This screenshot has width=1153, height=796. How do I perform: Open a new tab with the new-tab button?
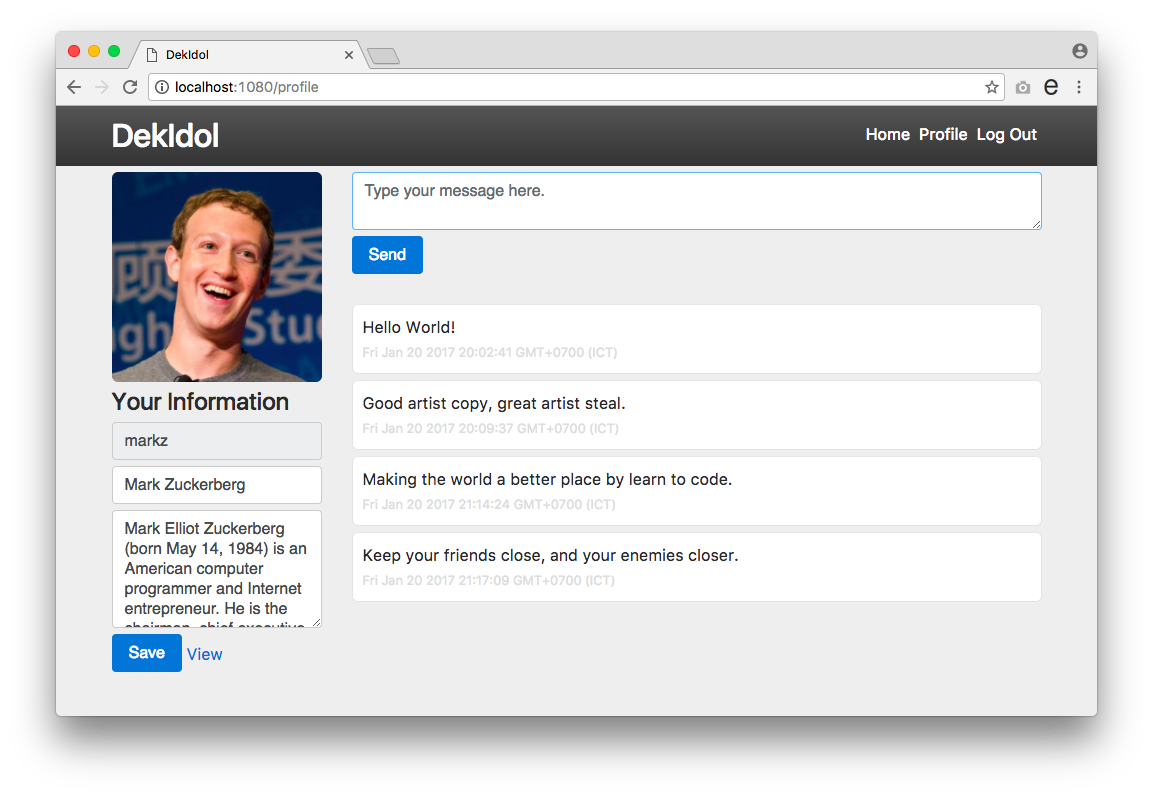383,56
